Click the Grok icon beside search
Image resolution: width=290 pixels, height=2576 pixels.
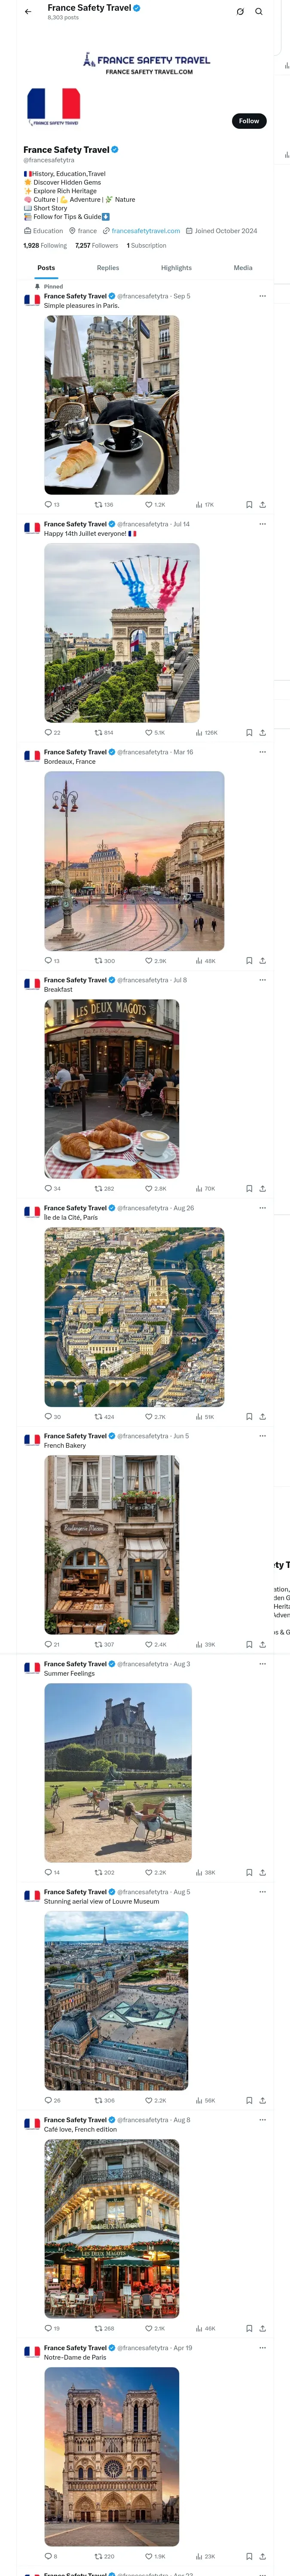tap(240, 12)
